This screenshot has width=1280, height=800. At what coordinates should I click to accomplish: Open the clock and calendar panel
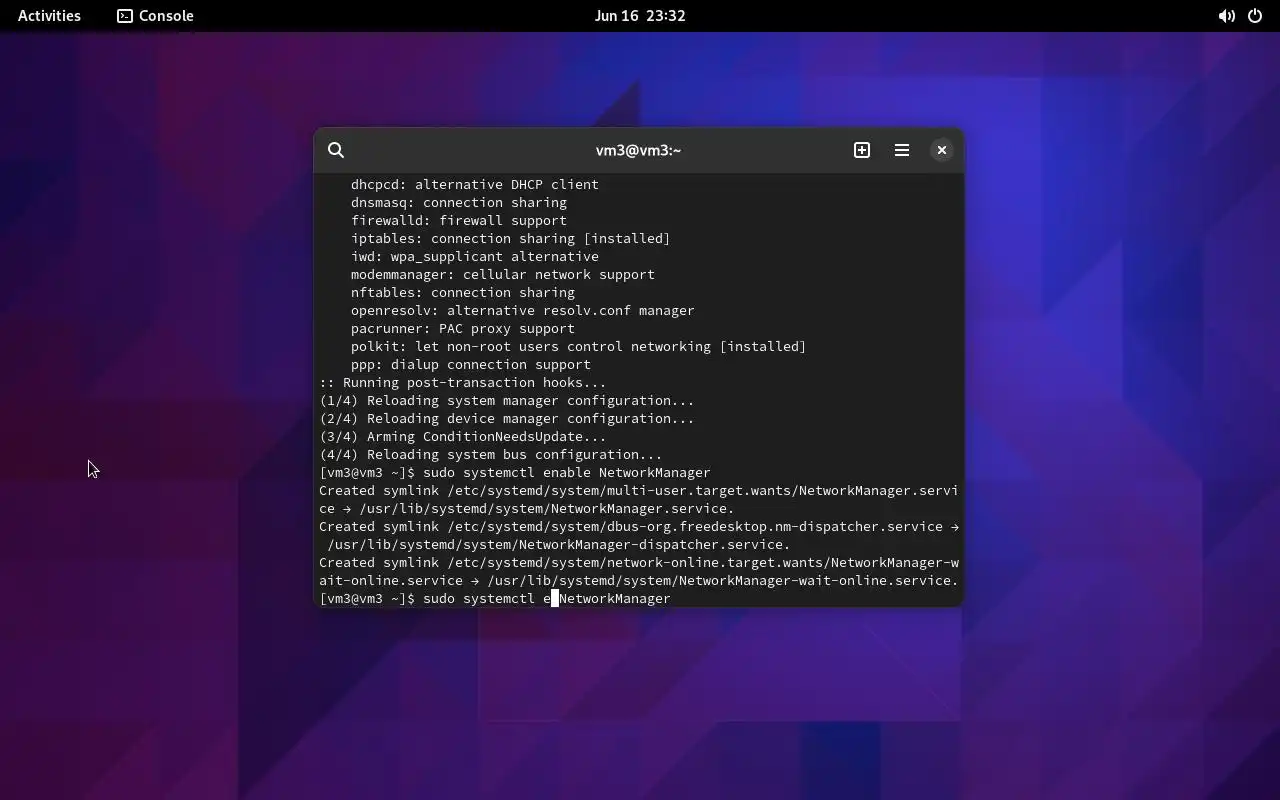[x=640, y=16]
